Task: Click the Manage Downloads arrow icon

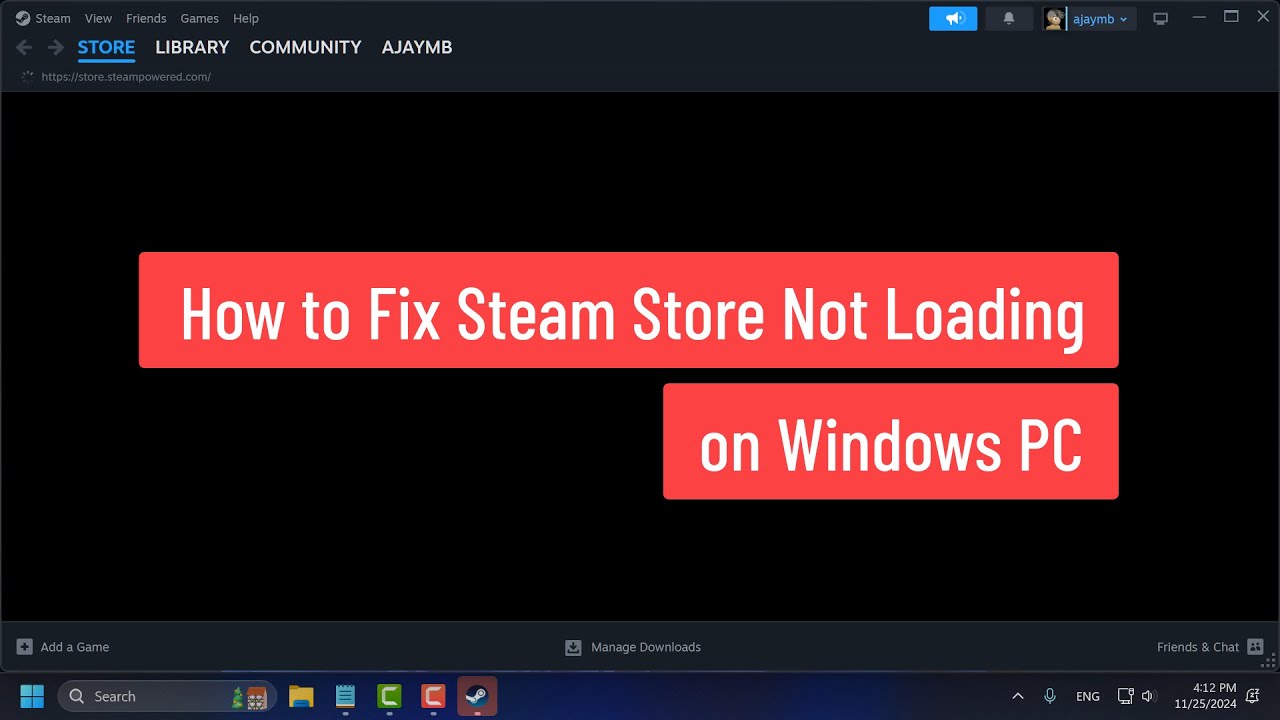Action: [x=573, y=647]
